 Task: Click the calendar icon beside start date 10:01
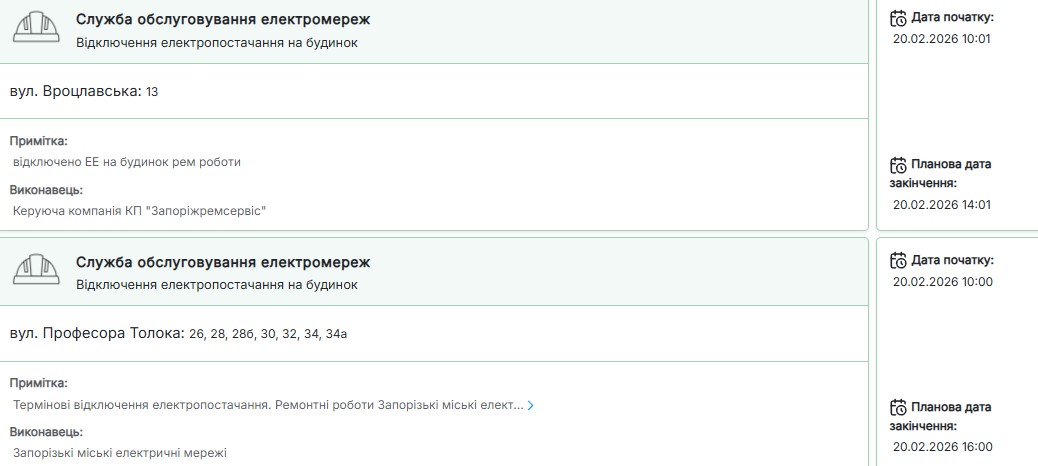[x=898, y=18]
